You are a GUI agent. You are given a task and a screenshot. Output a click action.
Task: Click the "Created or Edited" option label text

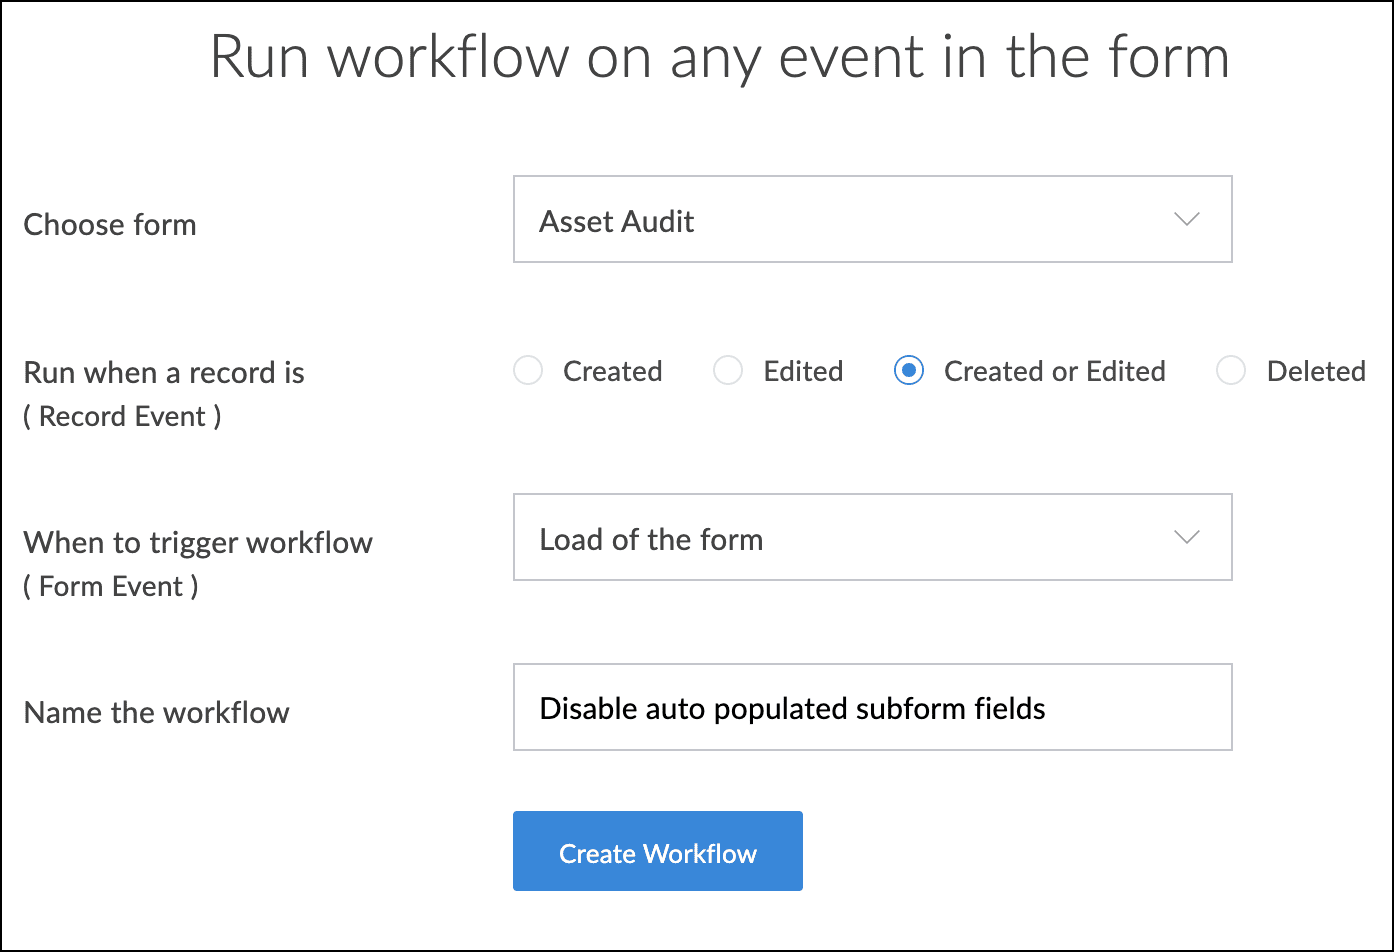point(1054,371)
